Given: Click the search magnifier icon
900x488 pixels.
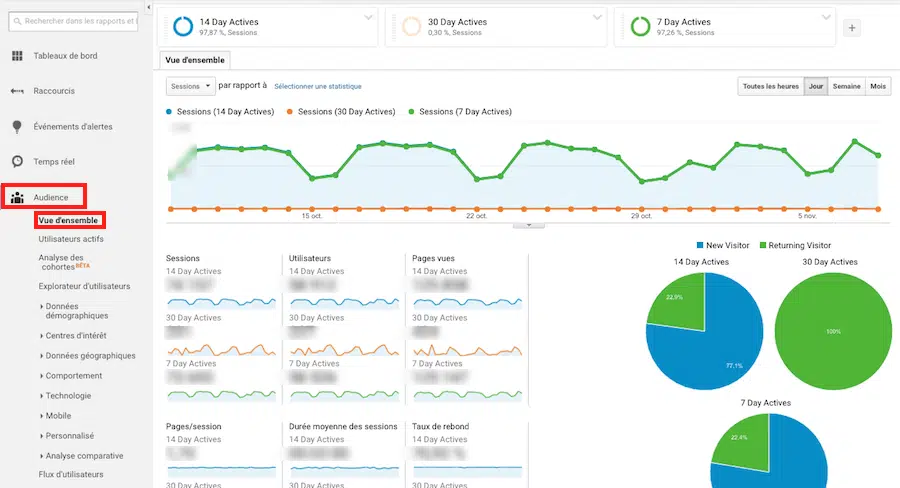Looking at the screenshot, I should 16,20.
